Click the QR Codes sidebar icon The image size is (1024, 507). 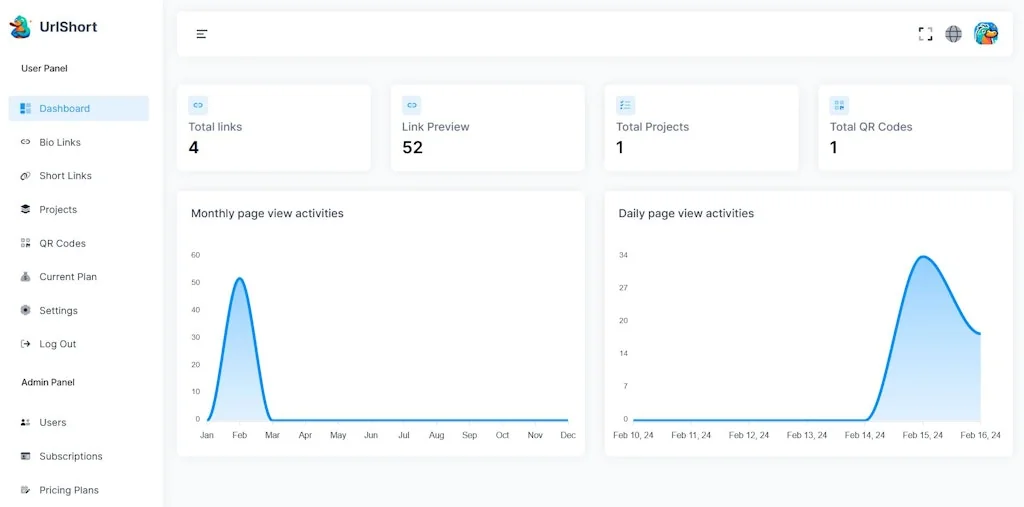coord(26,243)
